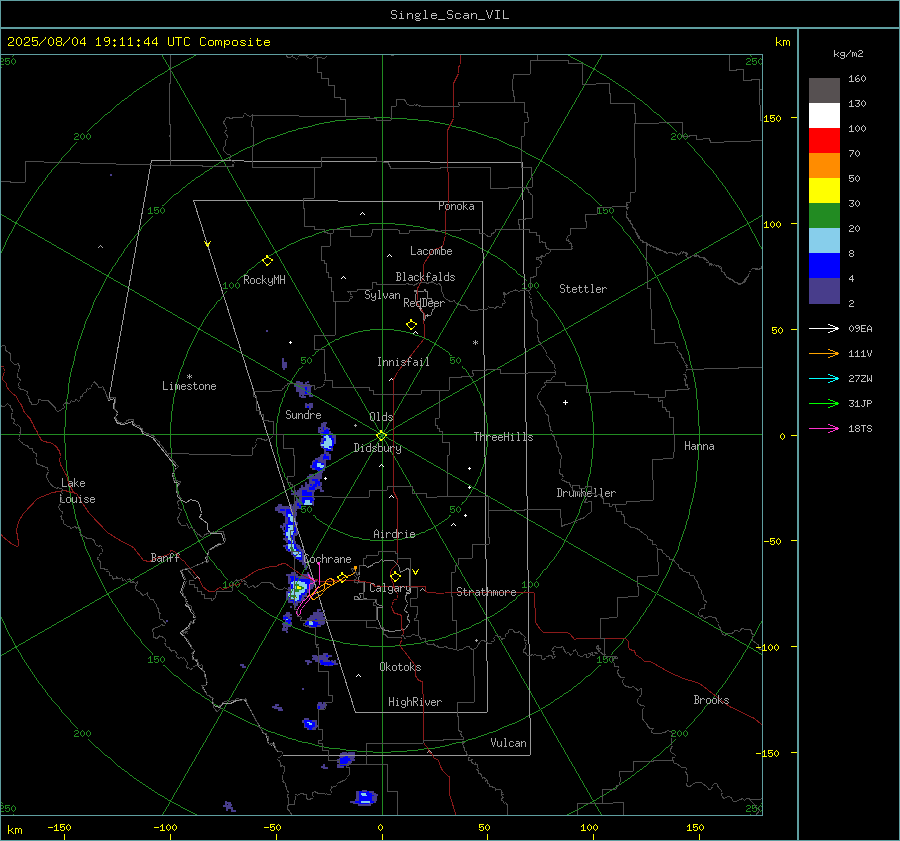Click the Blackfalds label

425,277
